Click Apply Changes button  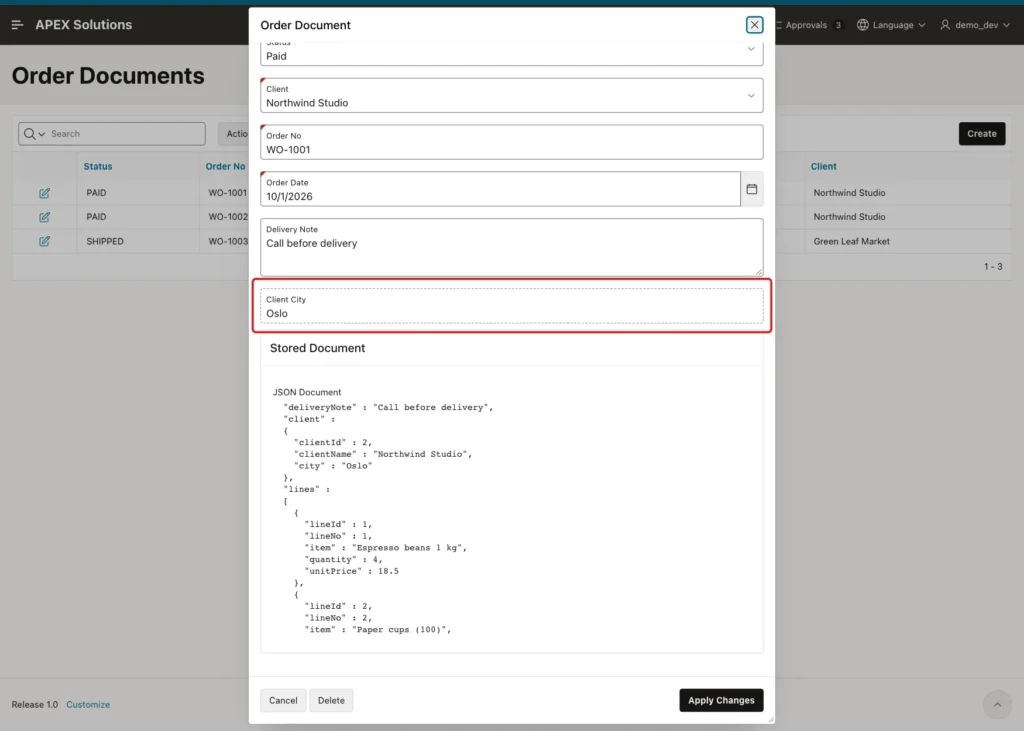coord(721,700)
